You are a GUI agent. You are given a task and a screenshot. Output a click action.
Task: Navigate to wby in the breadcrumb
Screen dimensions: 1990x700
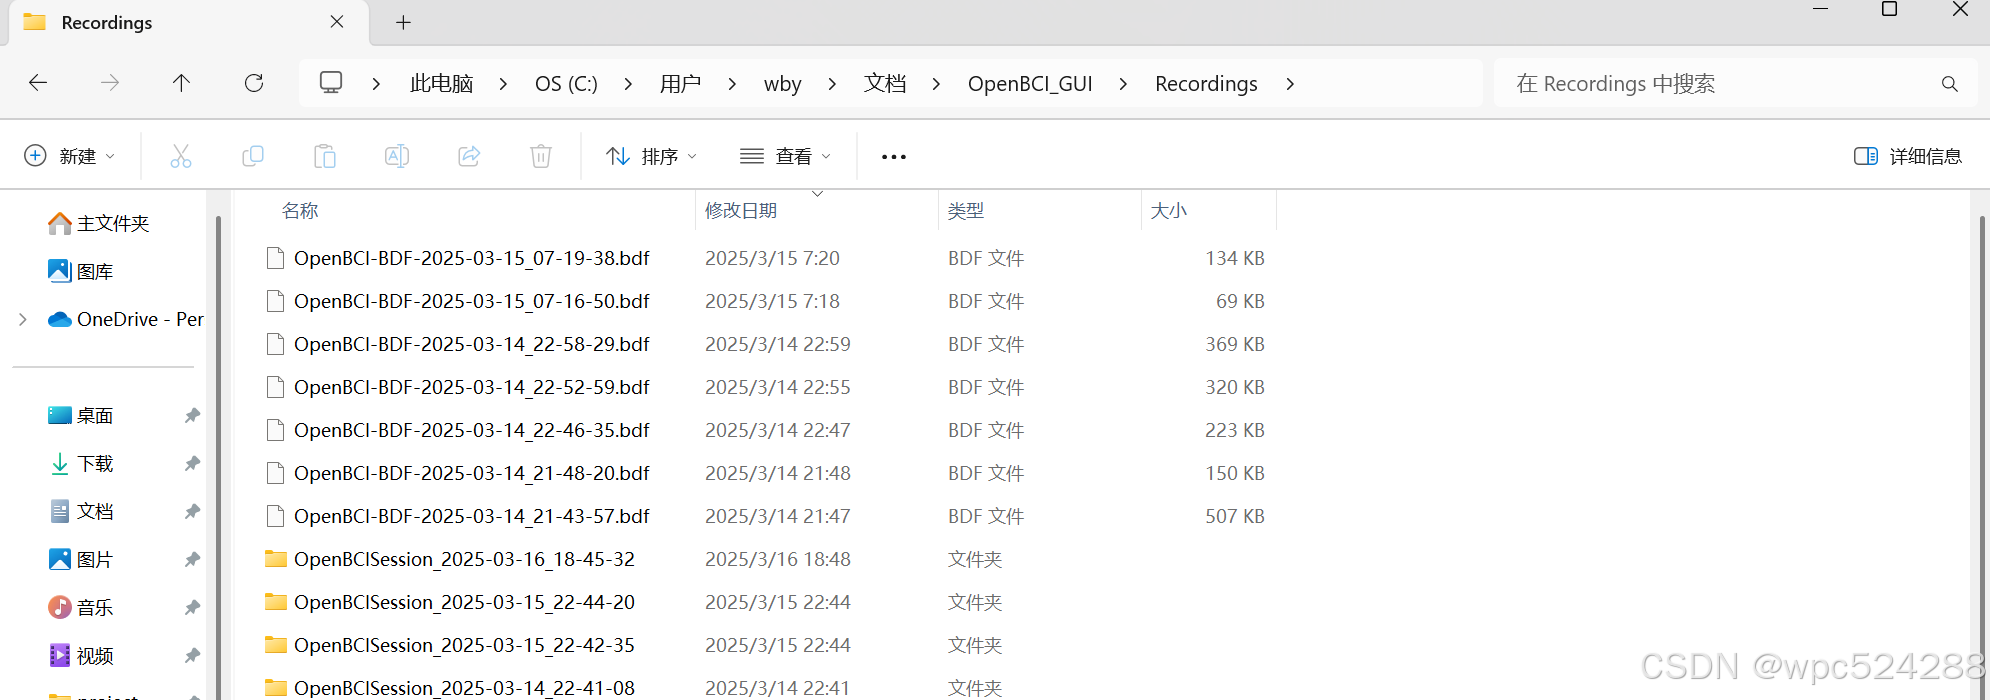(782, 83)
